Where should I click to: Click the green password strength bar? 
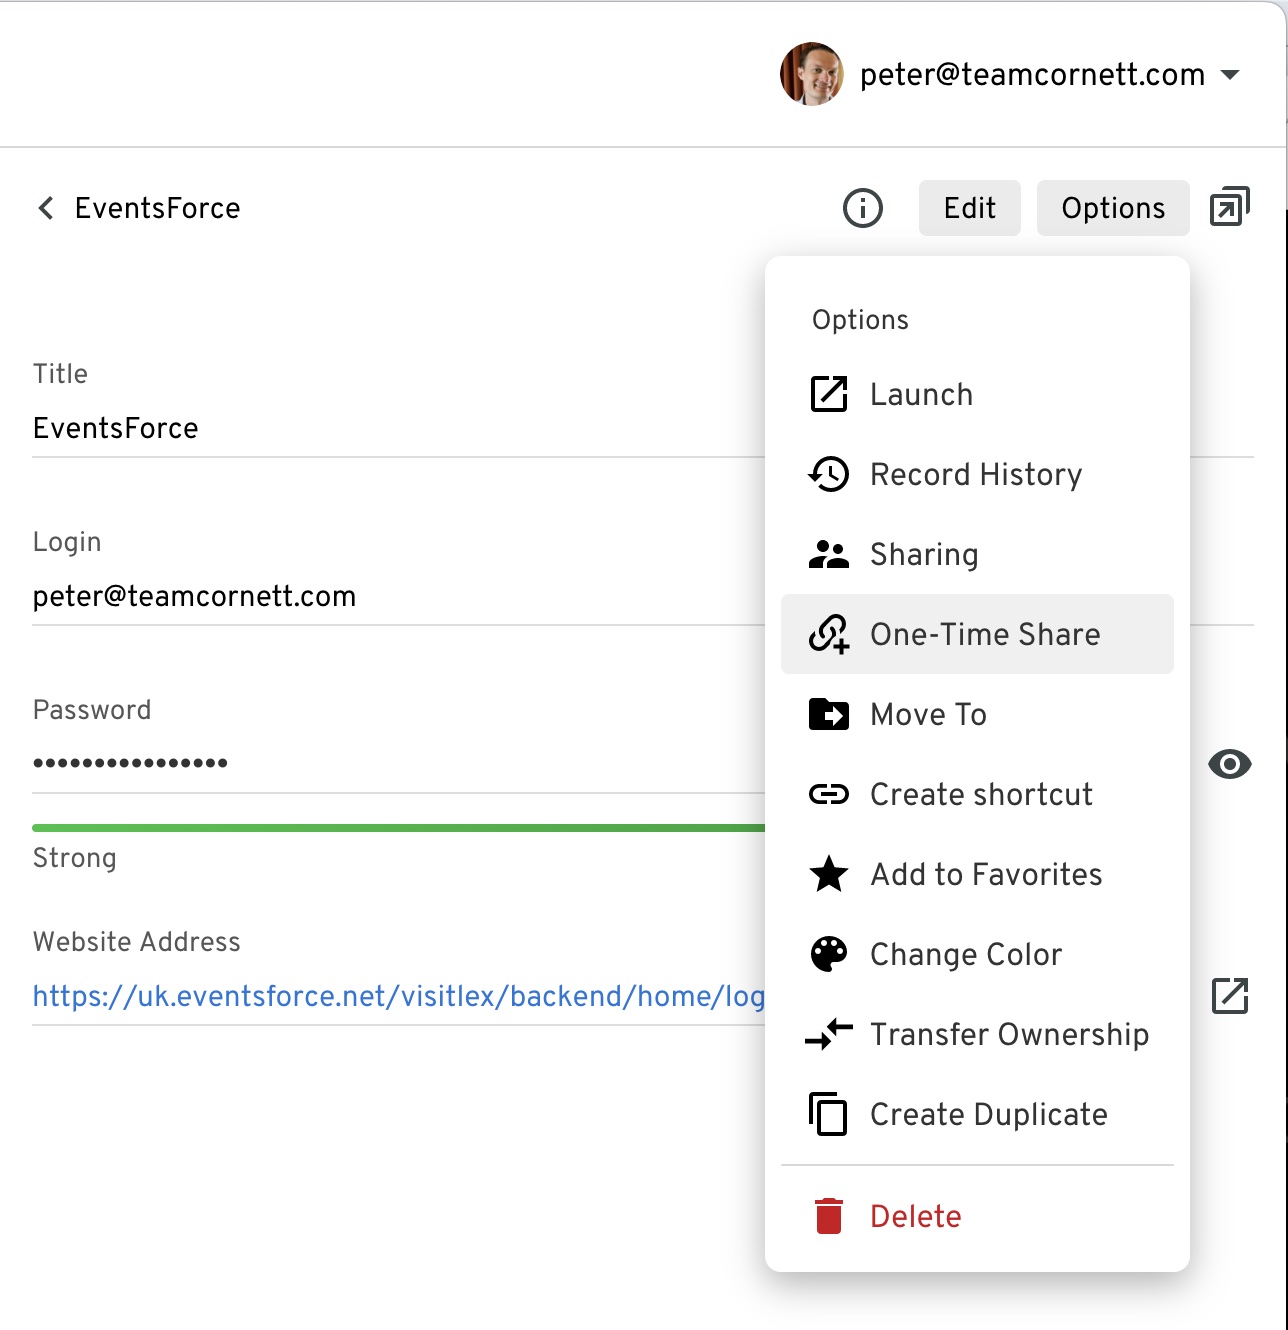[x=398, y=828]
